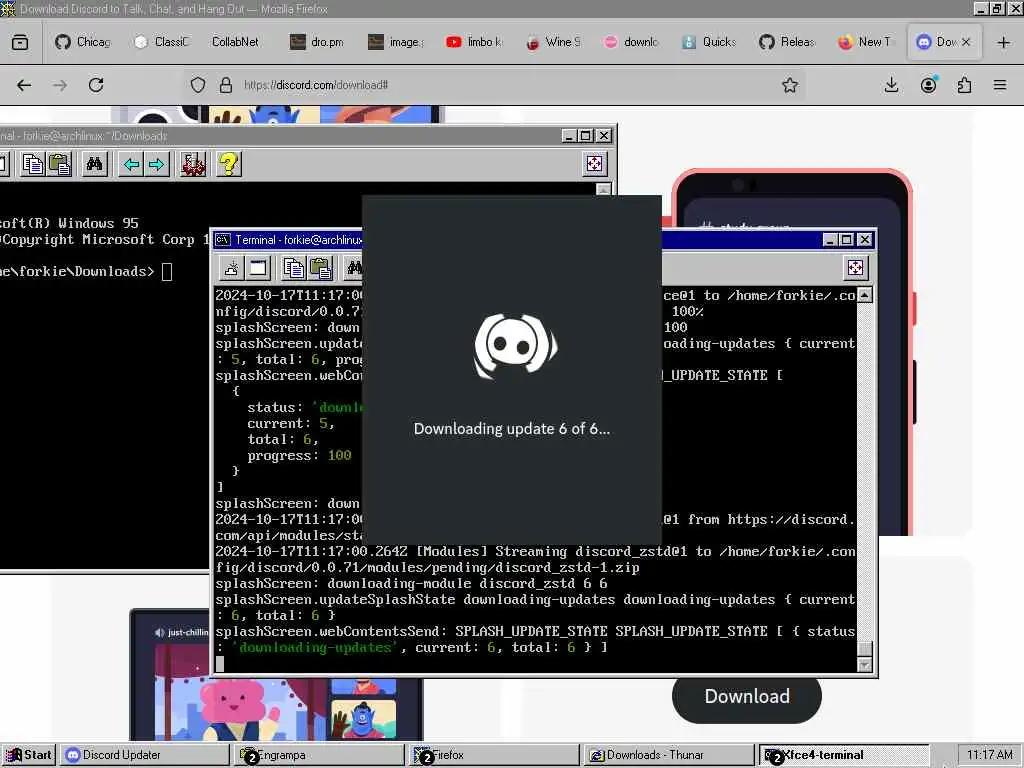Screen dimensions: 1024x768
Task: Select Xfce4-terminal in the taskbar
Action: click(x=843, y=755)
